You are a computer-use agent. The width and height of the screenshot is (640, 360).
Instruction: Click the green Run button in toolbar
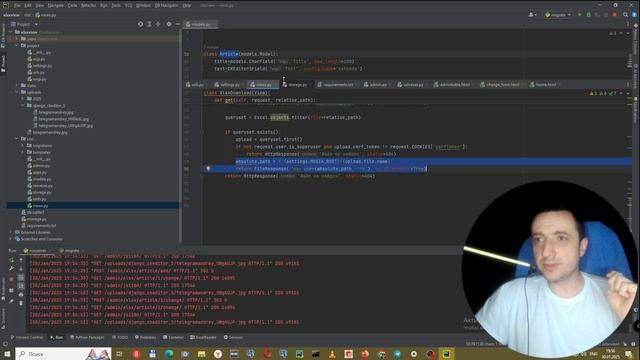[x=579, y=15]
